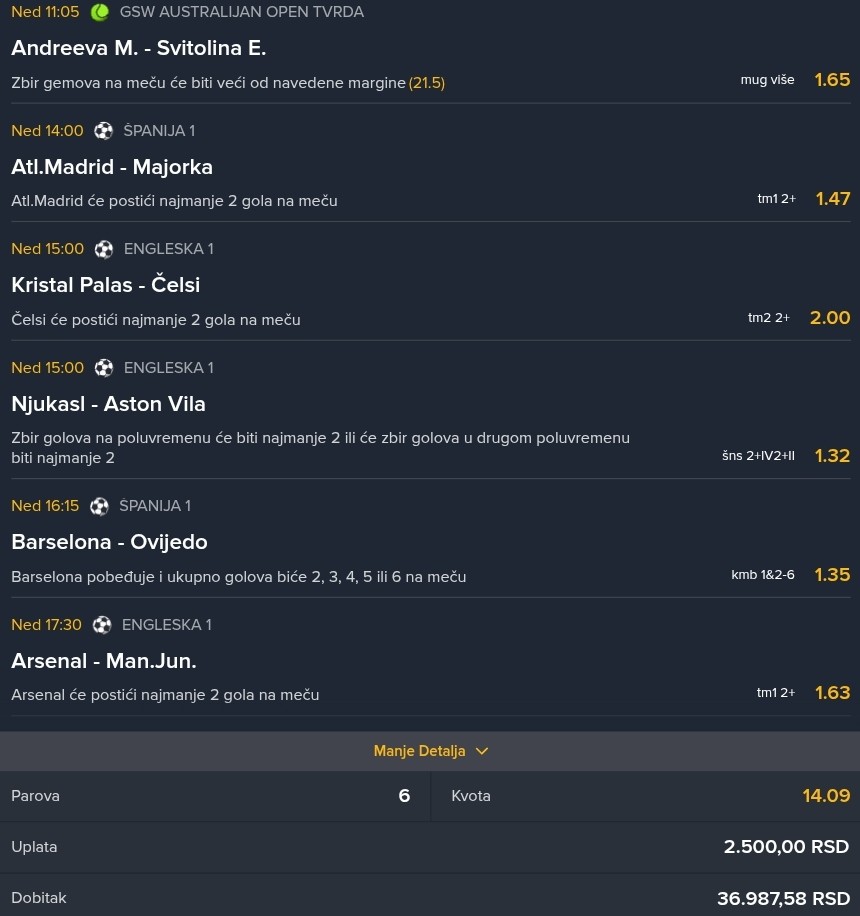
Task: Click soccer ball icon above Njukasl - Aston Vila
Action: click(x=104, y=368)
